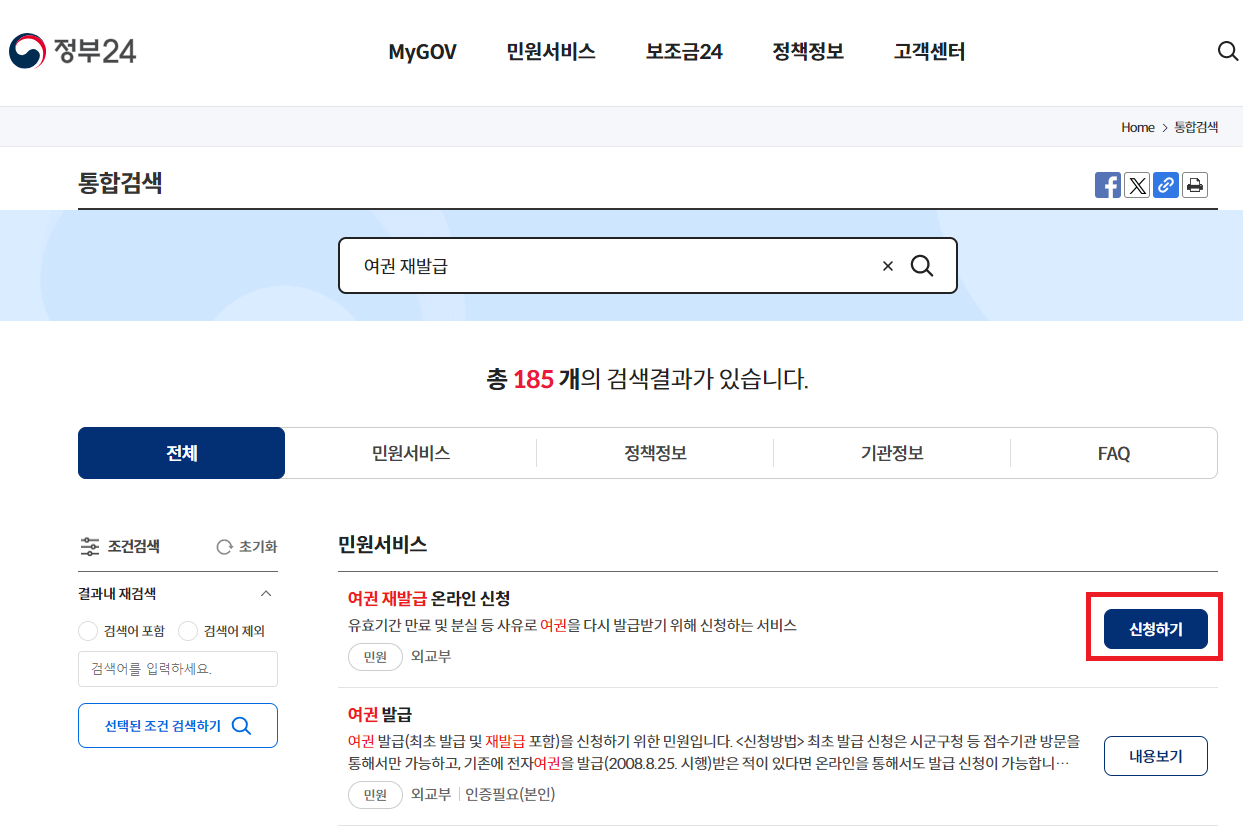Switch to the FAQ tab
The height and width of the screenshot is (830, 1243).
1113,452
